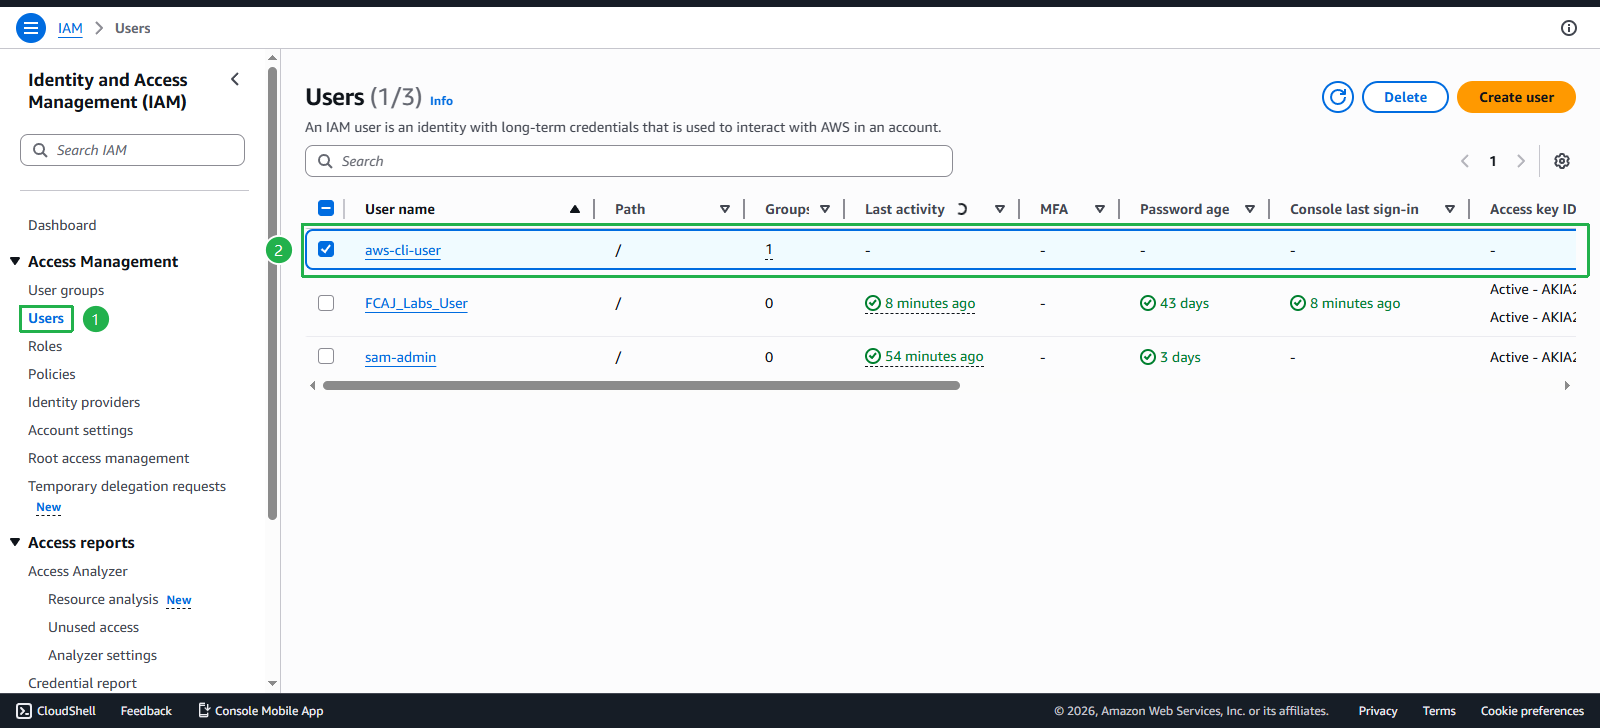Uncheck the aws-cli-user row checkbox
Viewport: 1600px width, 728px height.
pos(326,249)
